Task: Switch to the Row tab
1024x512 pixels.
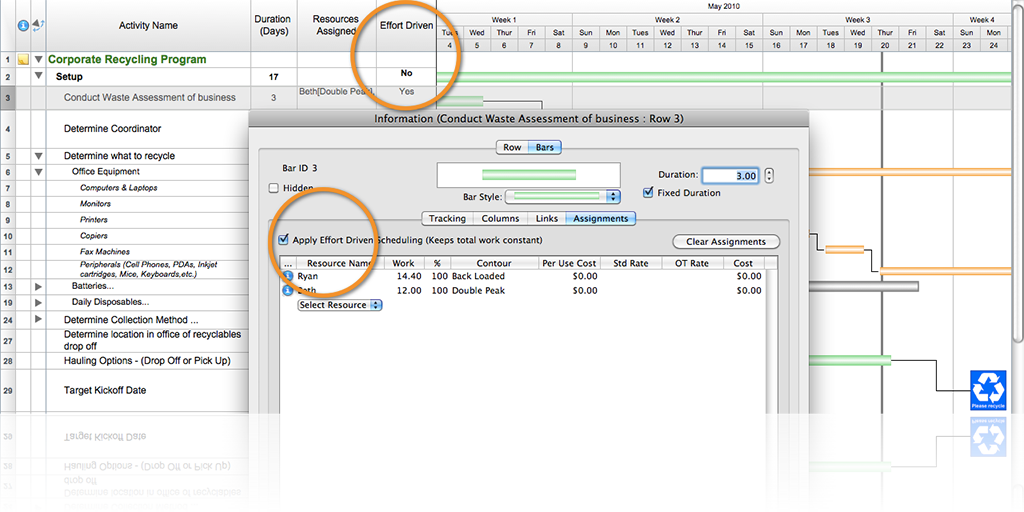Action: pos(512,147)
